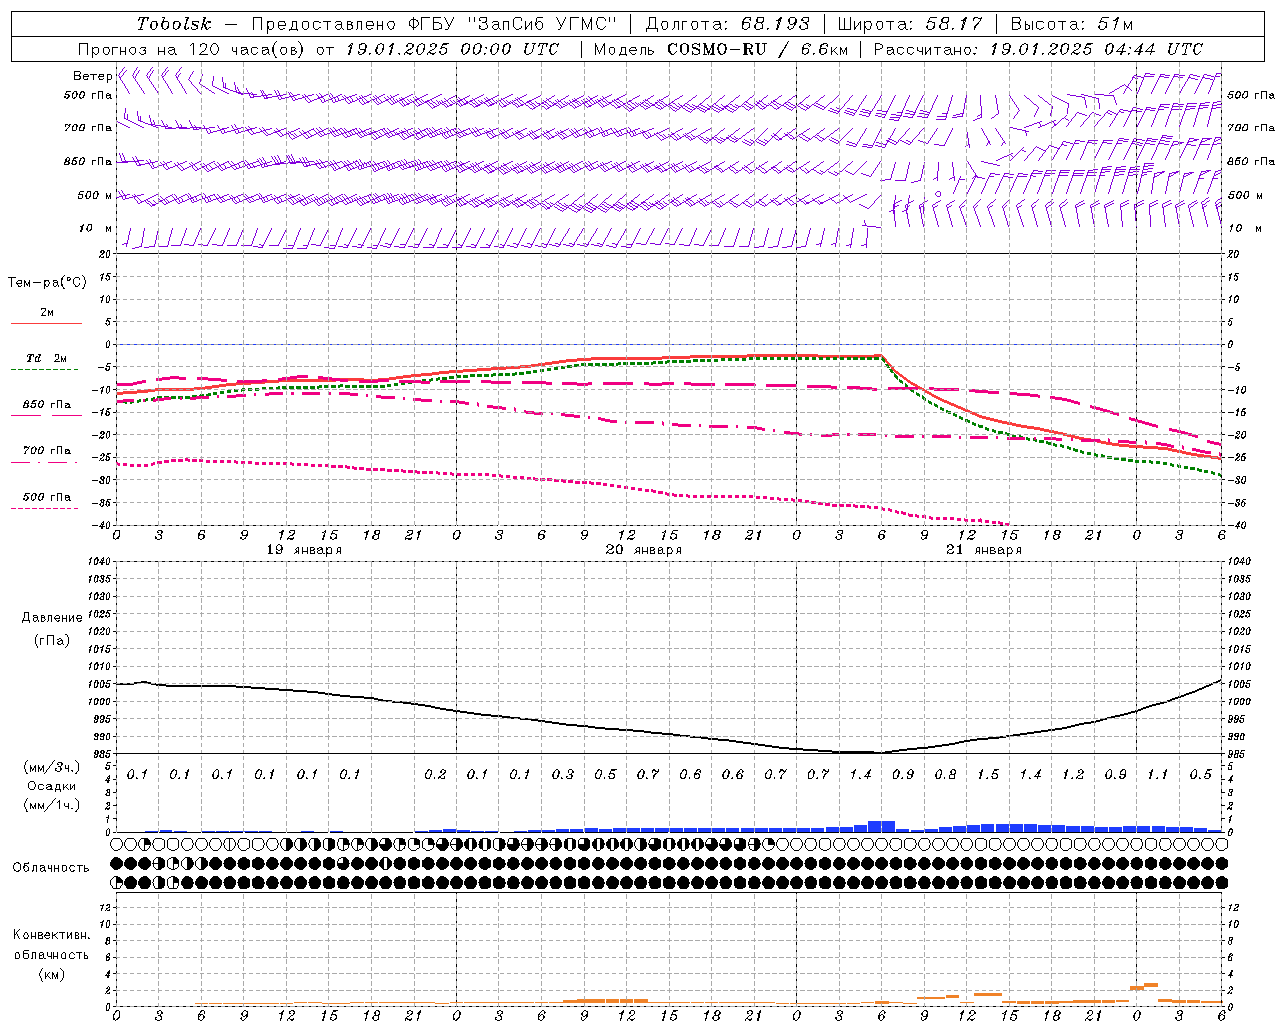Click the "Тем-ра(°C)" temperature label
The width and height of the screenshot is (1280, 1024).
tap(47, 282)
